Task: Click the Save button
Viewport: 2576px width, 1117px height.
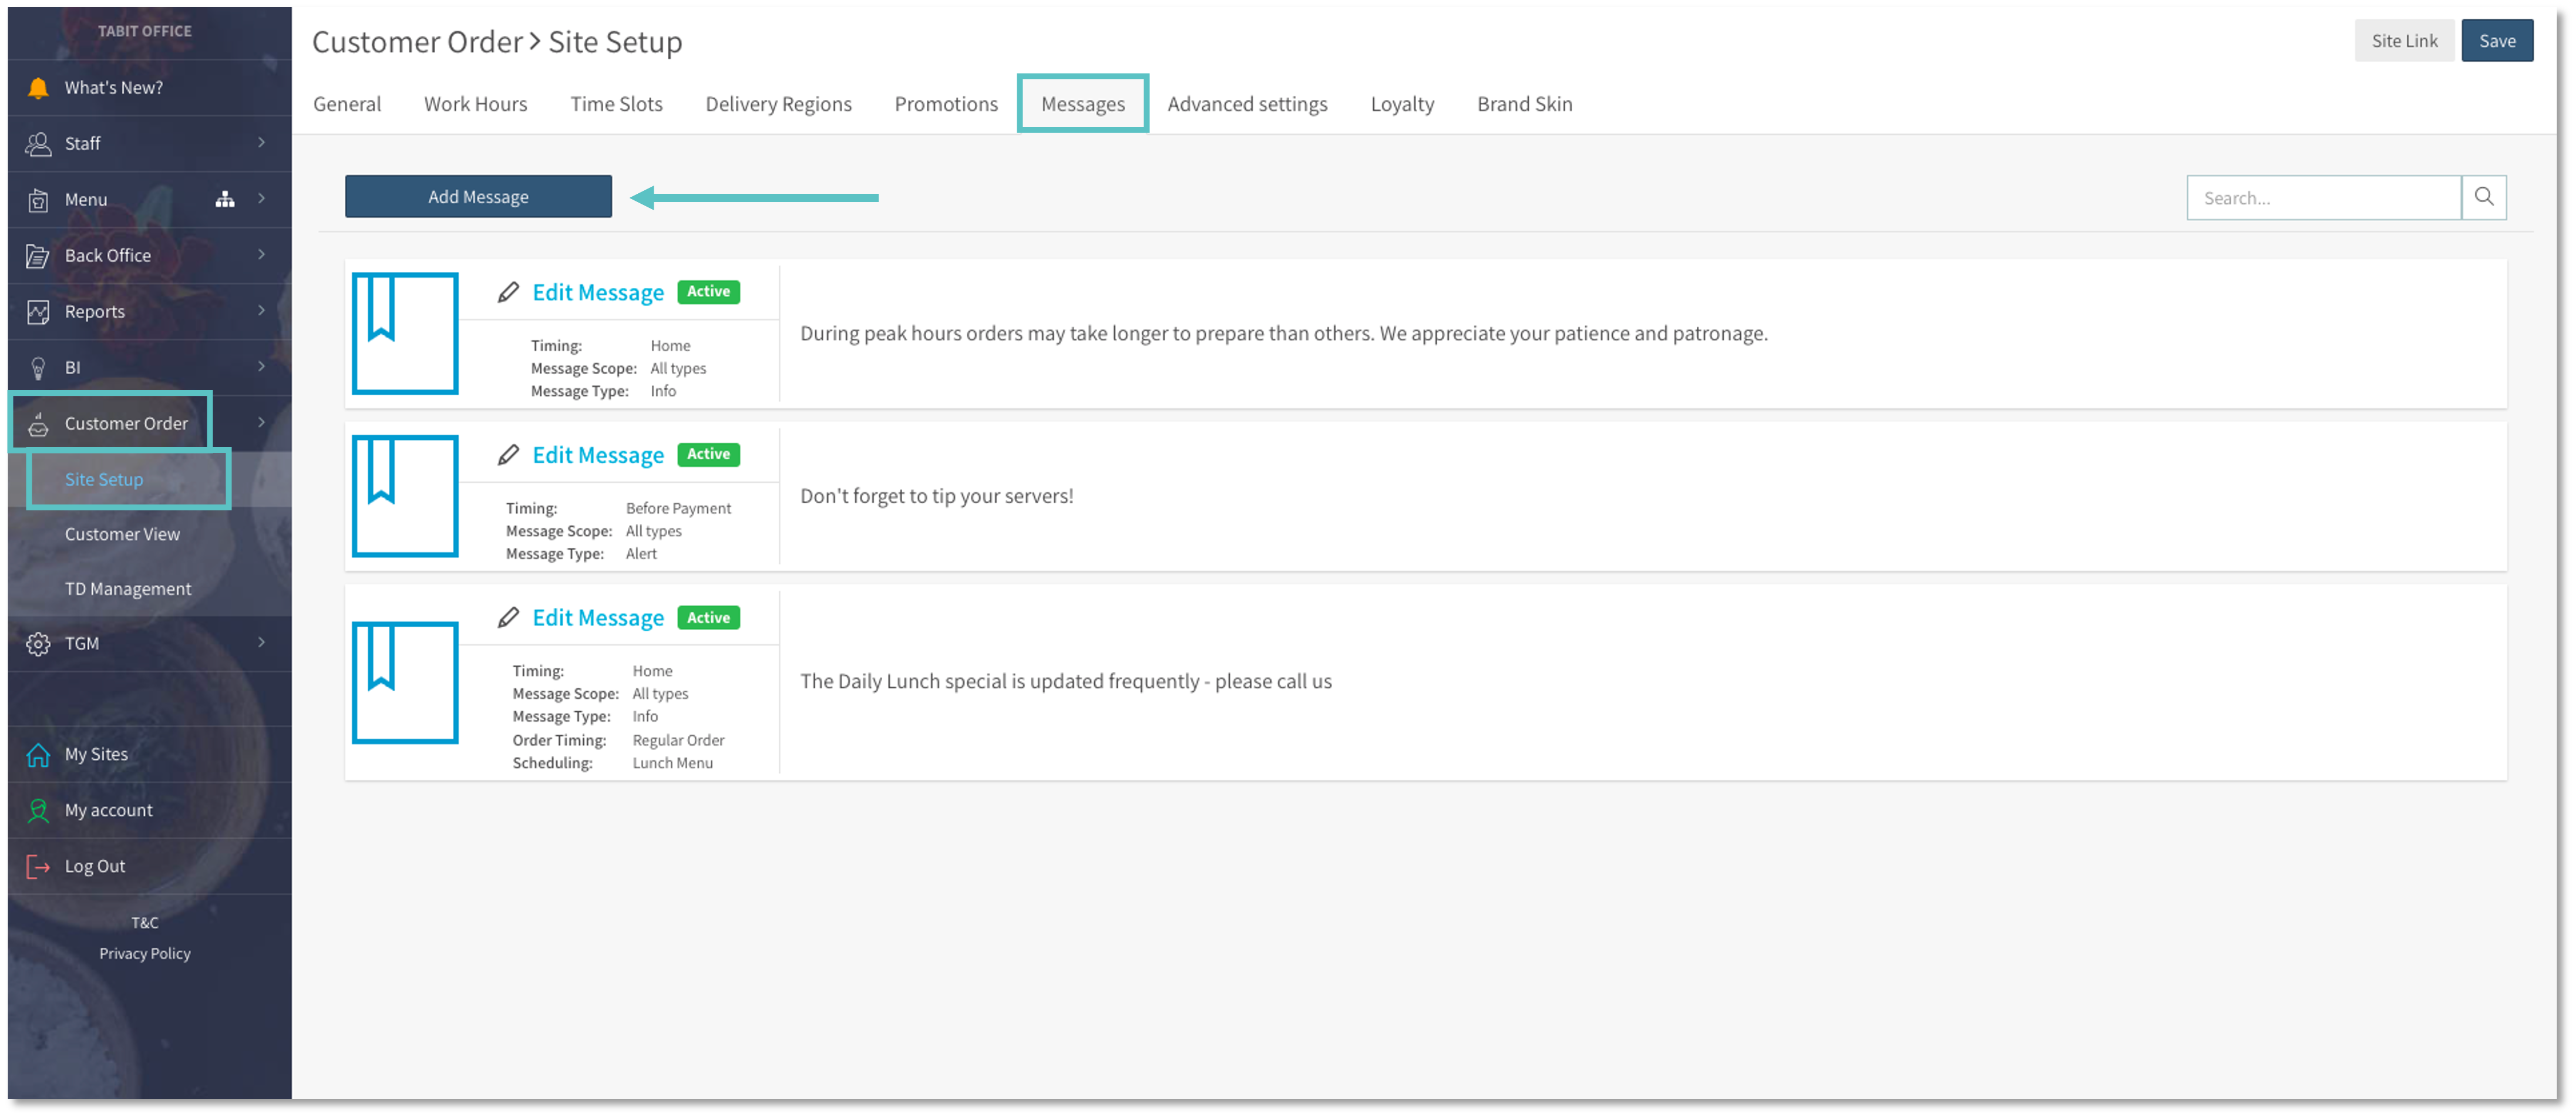Action: pyautogui.click(x=2497, y=40)
